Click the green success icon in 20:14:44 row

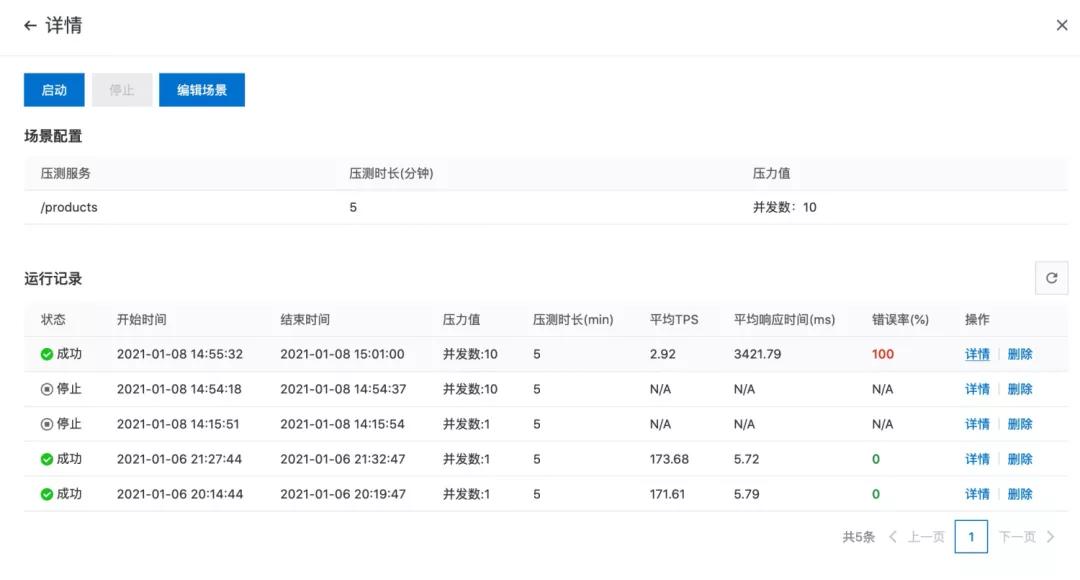47,494
